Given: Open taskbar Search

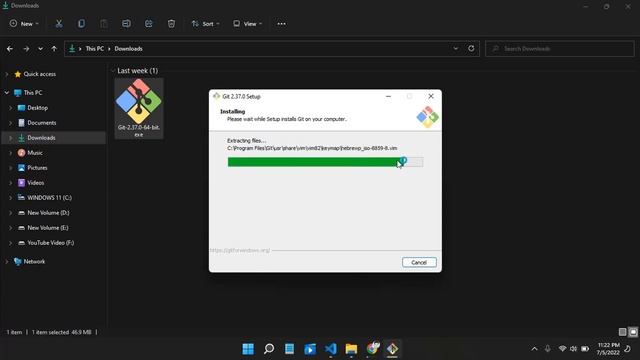Looking at the screenshot, I should pyautogui.click(x=269, y=349).
